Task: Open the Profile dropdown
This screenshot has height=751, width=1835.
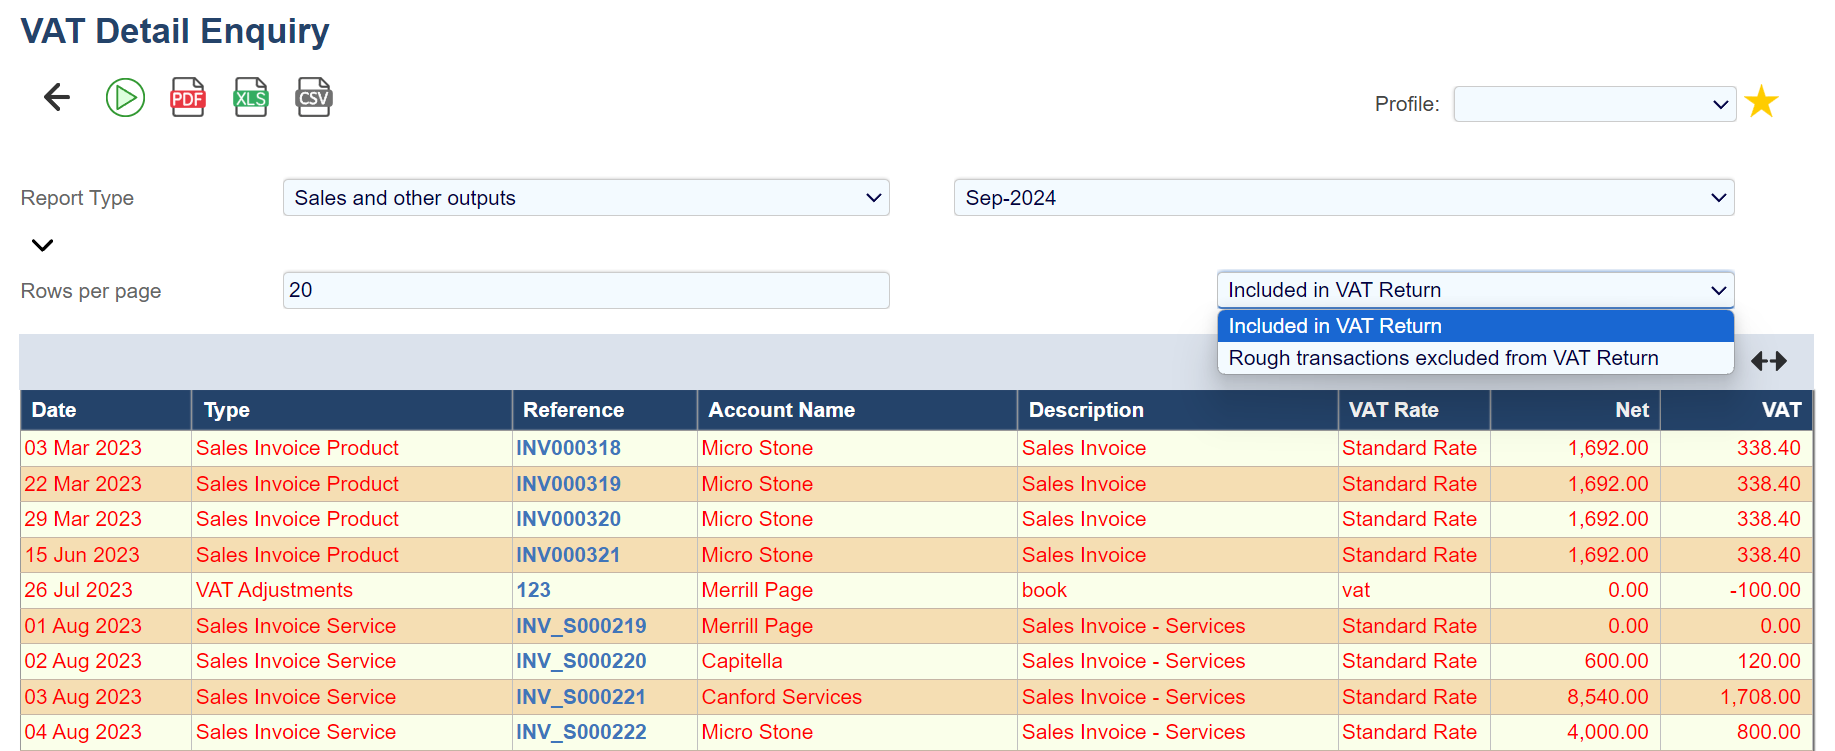Action: click(1594, 104)
